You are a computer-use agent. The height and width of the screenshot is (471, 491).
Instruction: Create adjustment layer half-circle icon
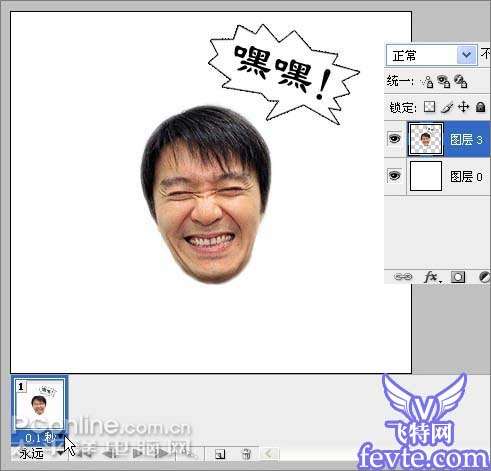click(484, 277)
